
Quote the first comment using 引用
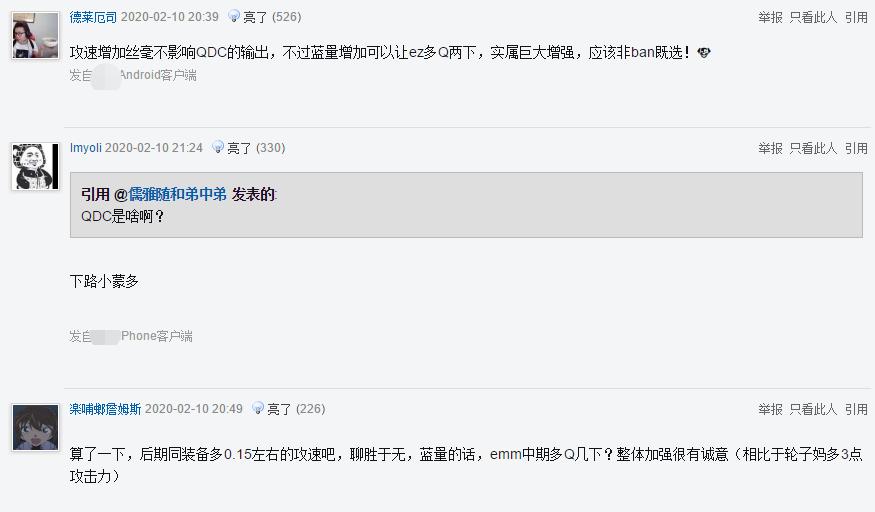point(856,17)
